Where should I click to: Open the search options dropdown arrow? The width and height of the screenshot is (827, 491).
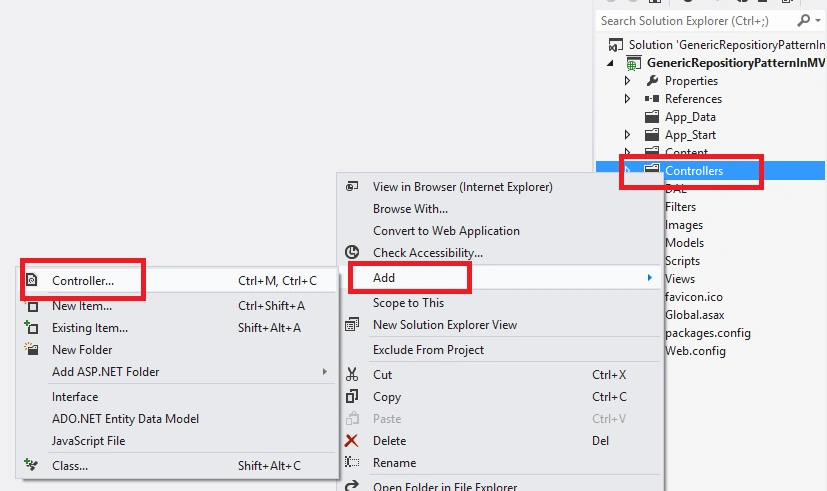pos(818,21)
